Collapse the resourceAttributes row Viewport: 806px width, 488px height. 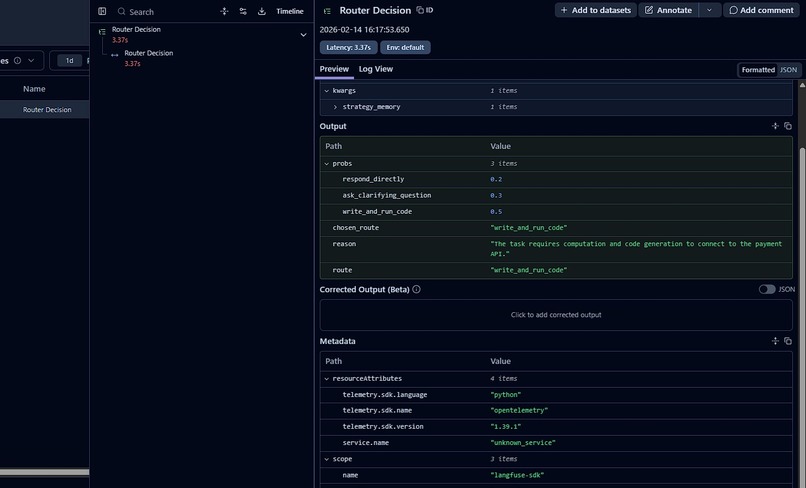pyautogui.click(x=326, y=378)
